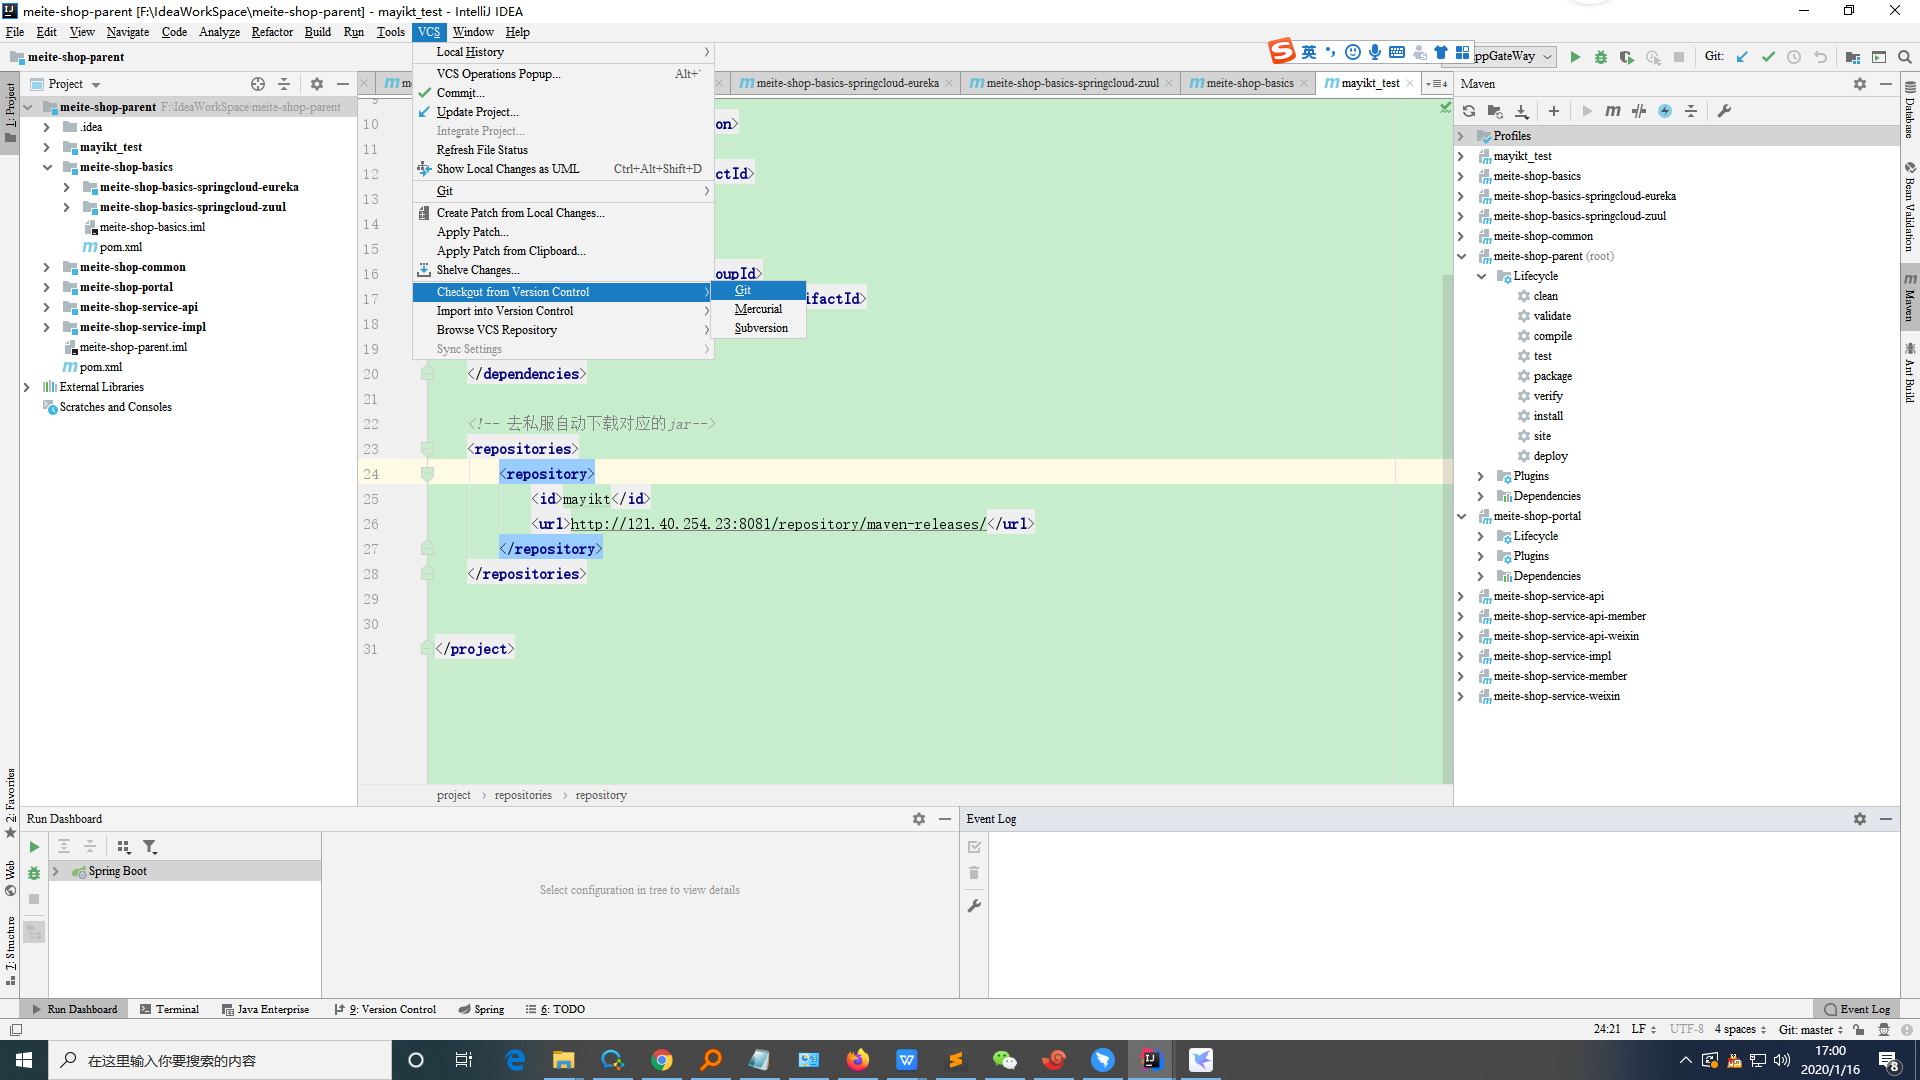This screenshot has width=1920, height=1080.
Task: Select Git under Checkout from Version Control
Action: coord(759,290)
